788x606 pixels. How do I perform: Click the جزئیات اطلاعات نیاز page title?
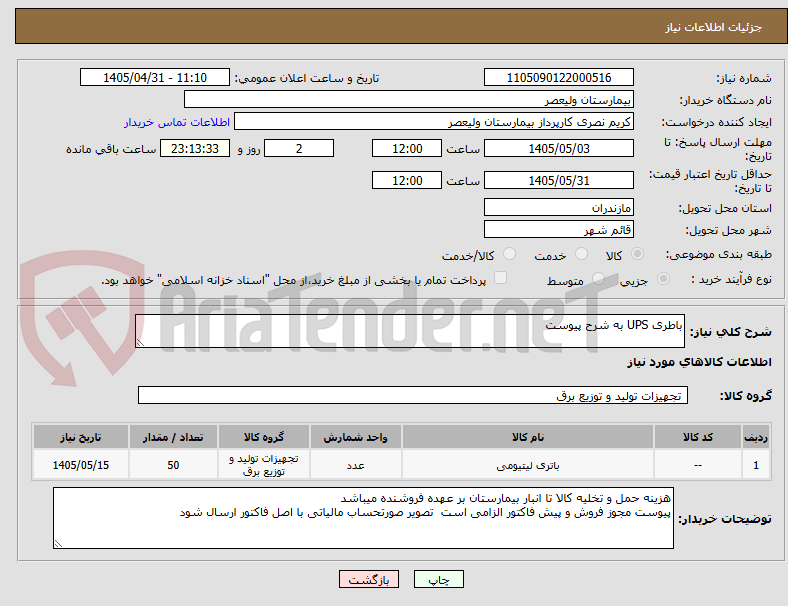pyautogui.click(x=714, y=27)
